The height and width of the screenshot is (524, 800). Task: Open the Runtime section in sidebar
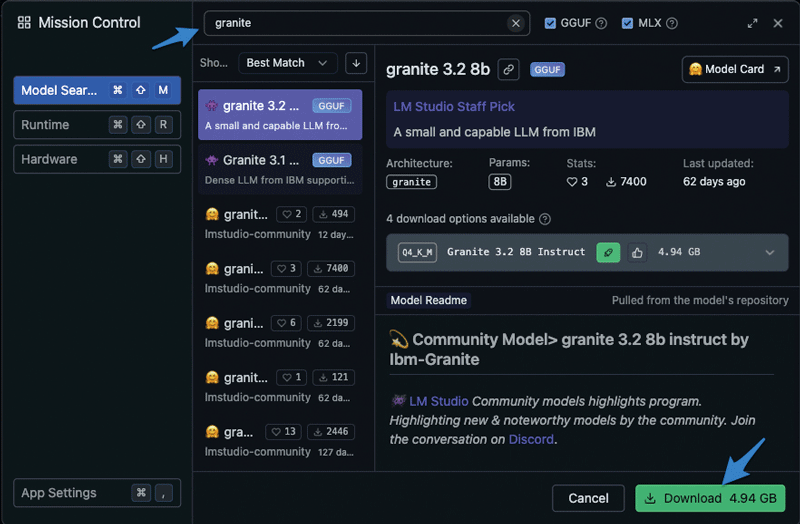(x=97, y=125)
